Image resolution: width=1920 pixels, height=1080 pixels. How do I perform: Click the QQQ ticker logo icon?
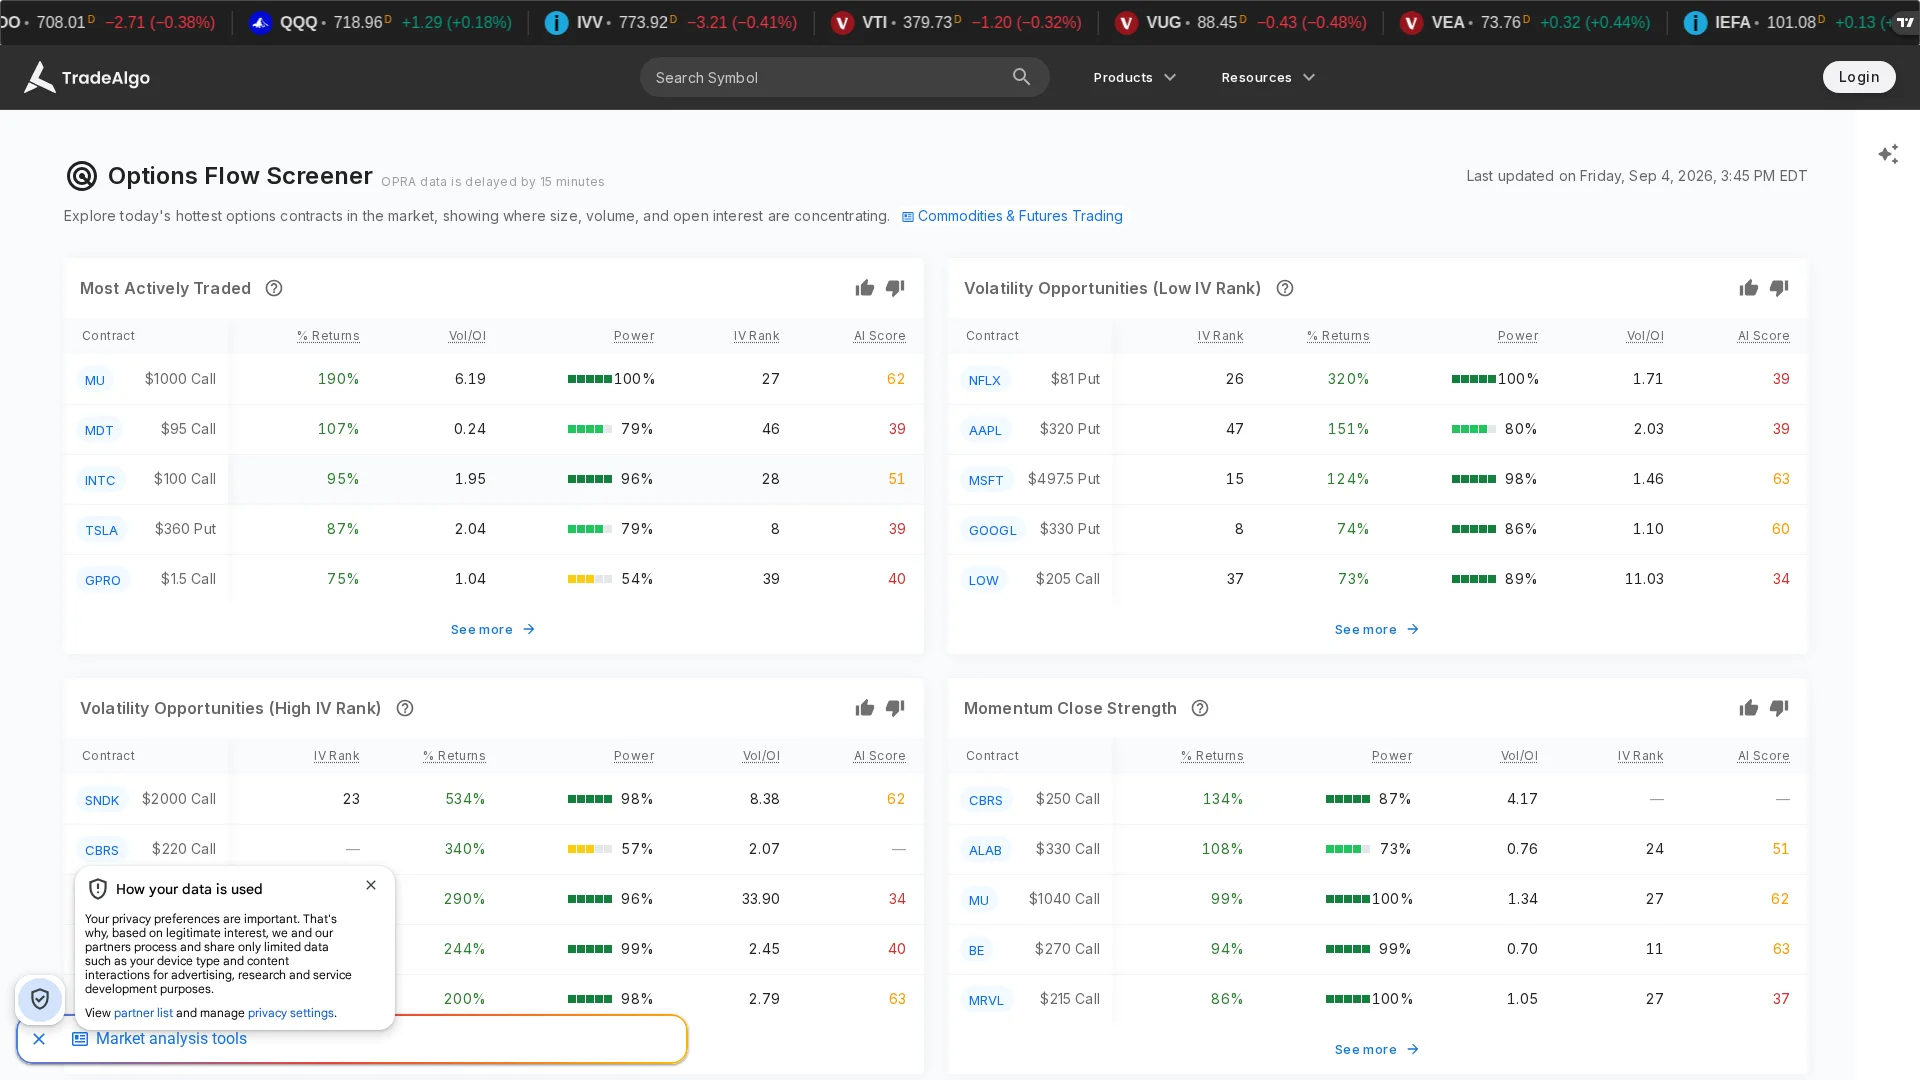click(260, 22)
